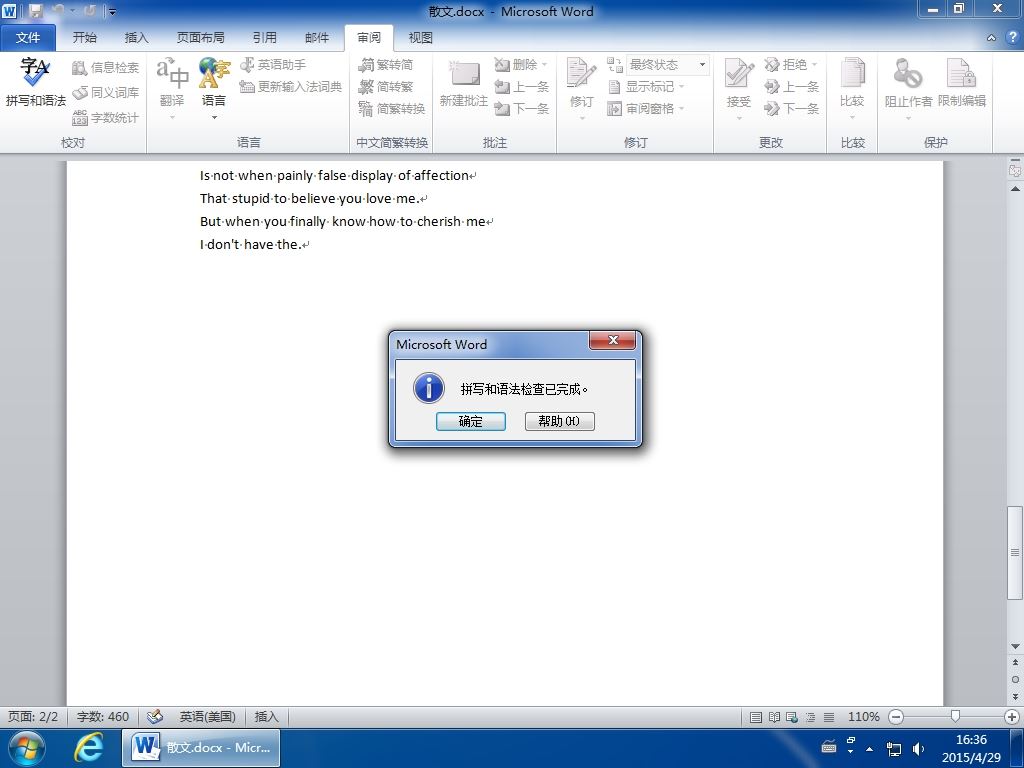Switch to outline view
The image size is (1024, 768).
pyautogui.click(x=810, y=717)
